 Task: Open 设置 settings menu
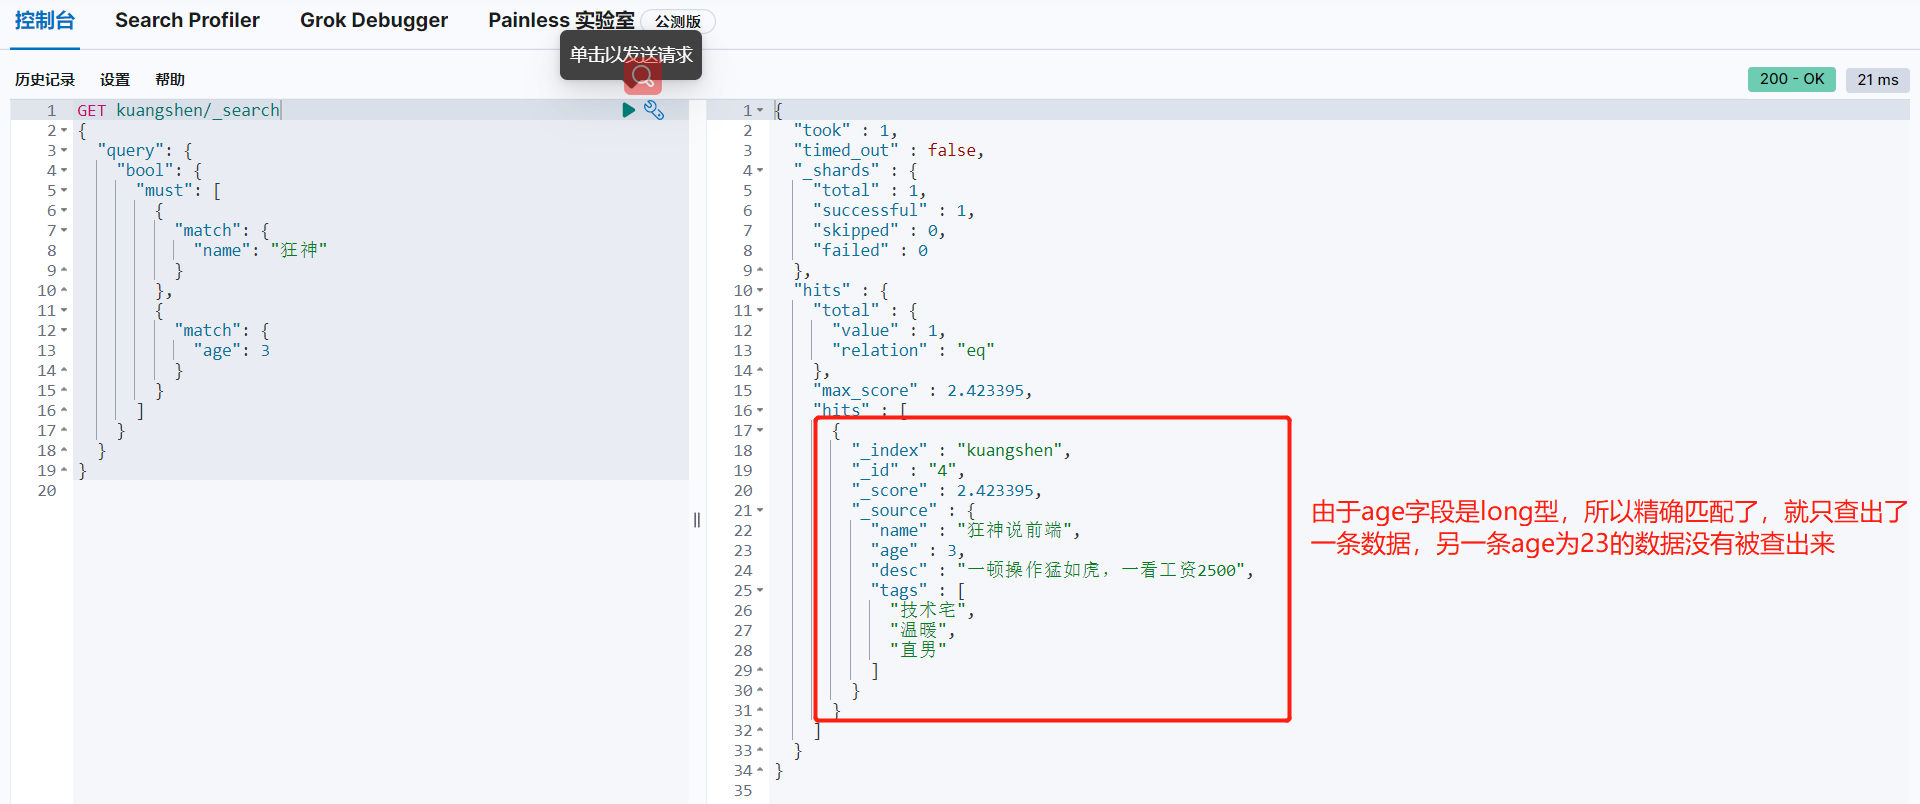(115, 79)
